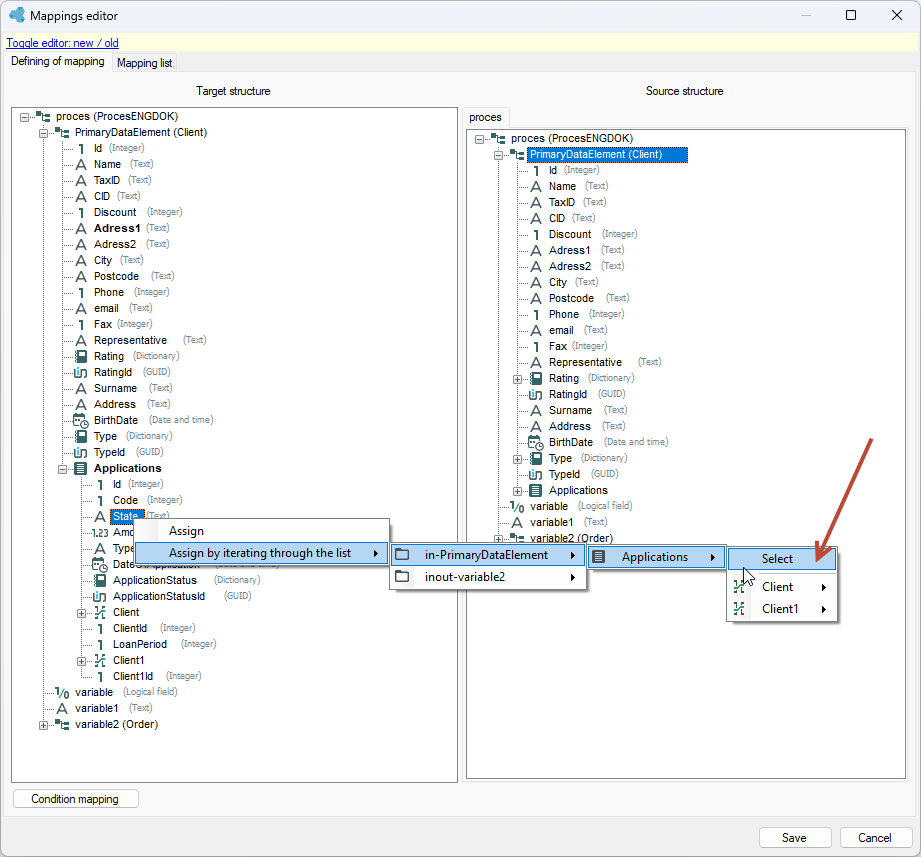Click the integer icon beside LoanPeriod in Target structure
Viewport: 921px width, 857px height.
(x=100, y=644)
